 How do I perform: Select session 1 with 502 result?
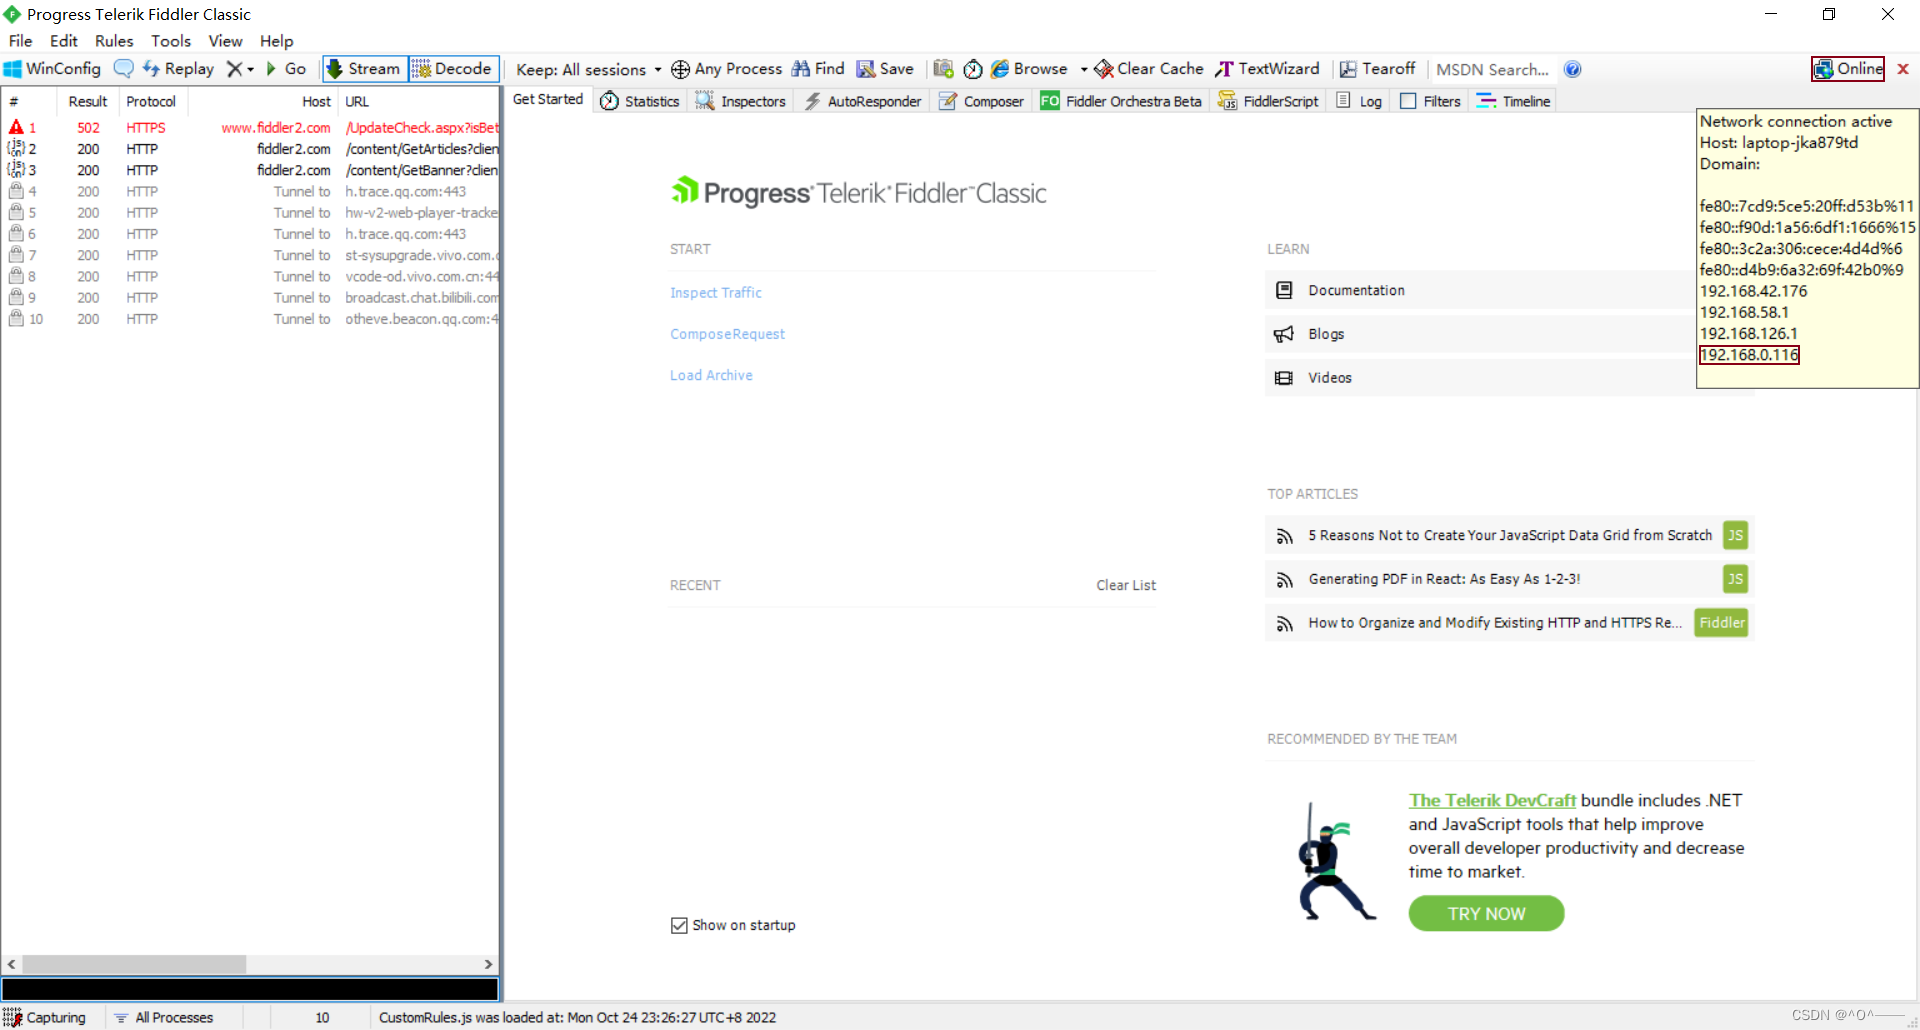tap(250, 128)
